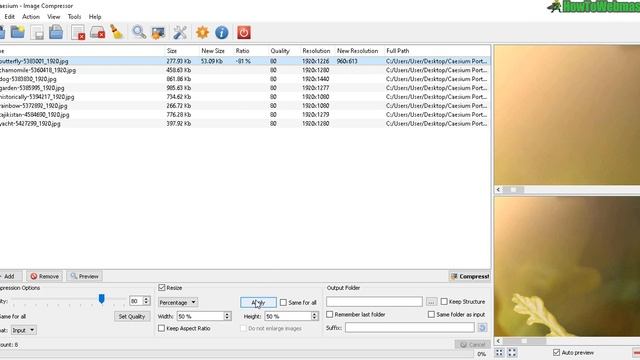The height and width of the screenshot is (360, 640).
Task: Click the Add Folder toolbar icon
Action: coord(18,32)
